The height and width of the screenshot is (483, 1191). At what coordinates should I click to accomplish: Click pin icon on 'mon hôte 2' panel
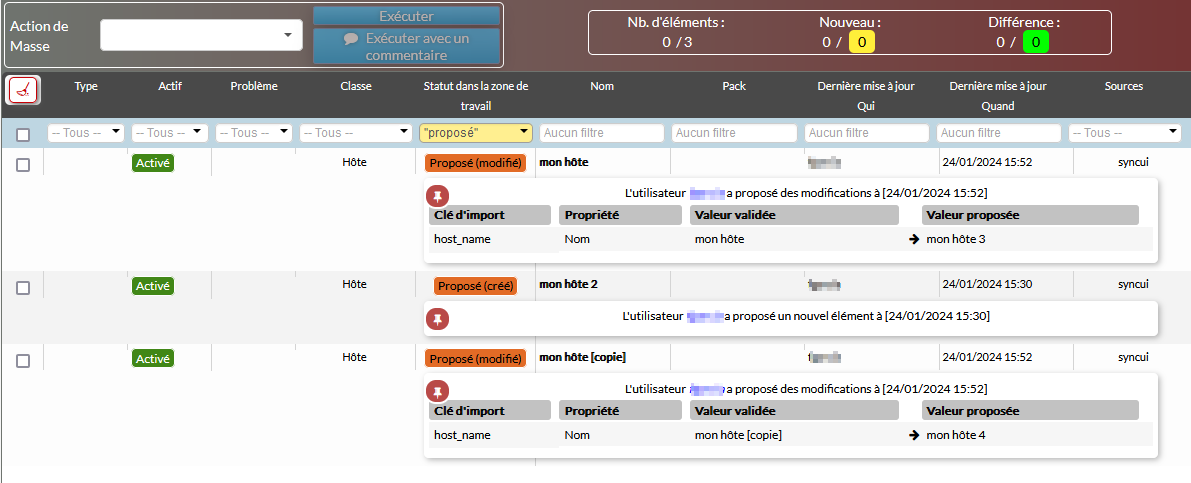point(438,319)
